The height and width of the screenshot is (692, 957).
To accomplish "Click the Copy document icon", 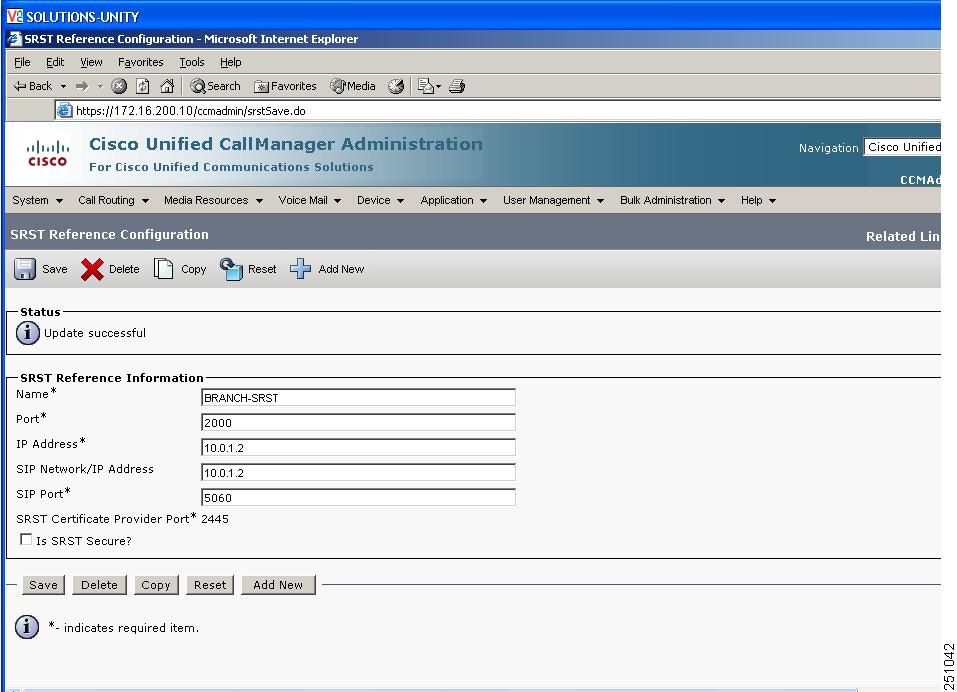I will [163, 269].
